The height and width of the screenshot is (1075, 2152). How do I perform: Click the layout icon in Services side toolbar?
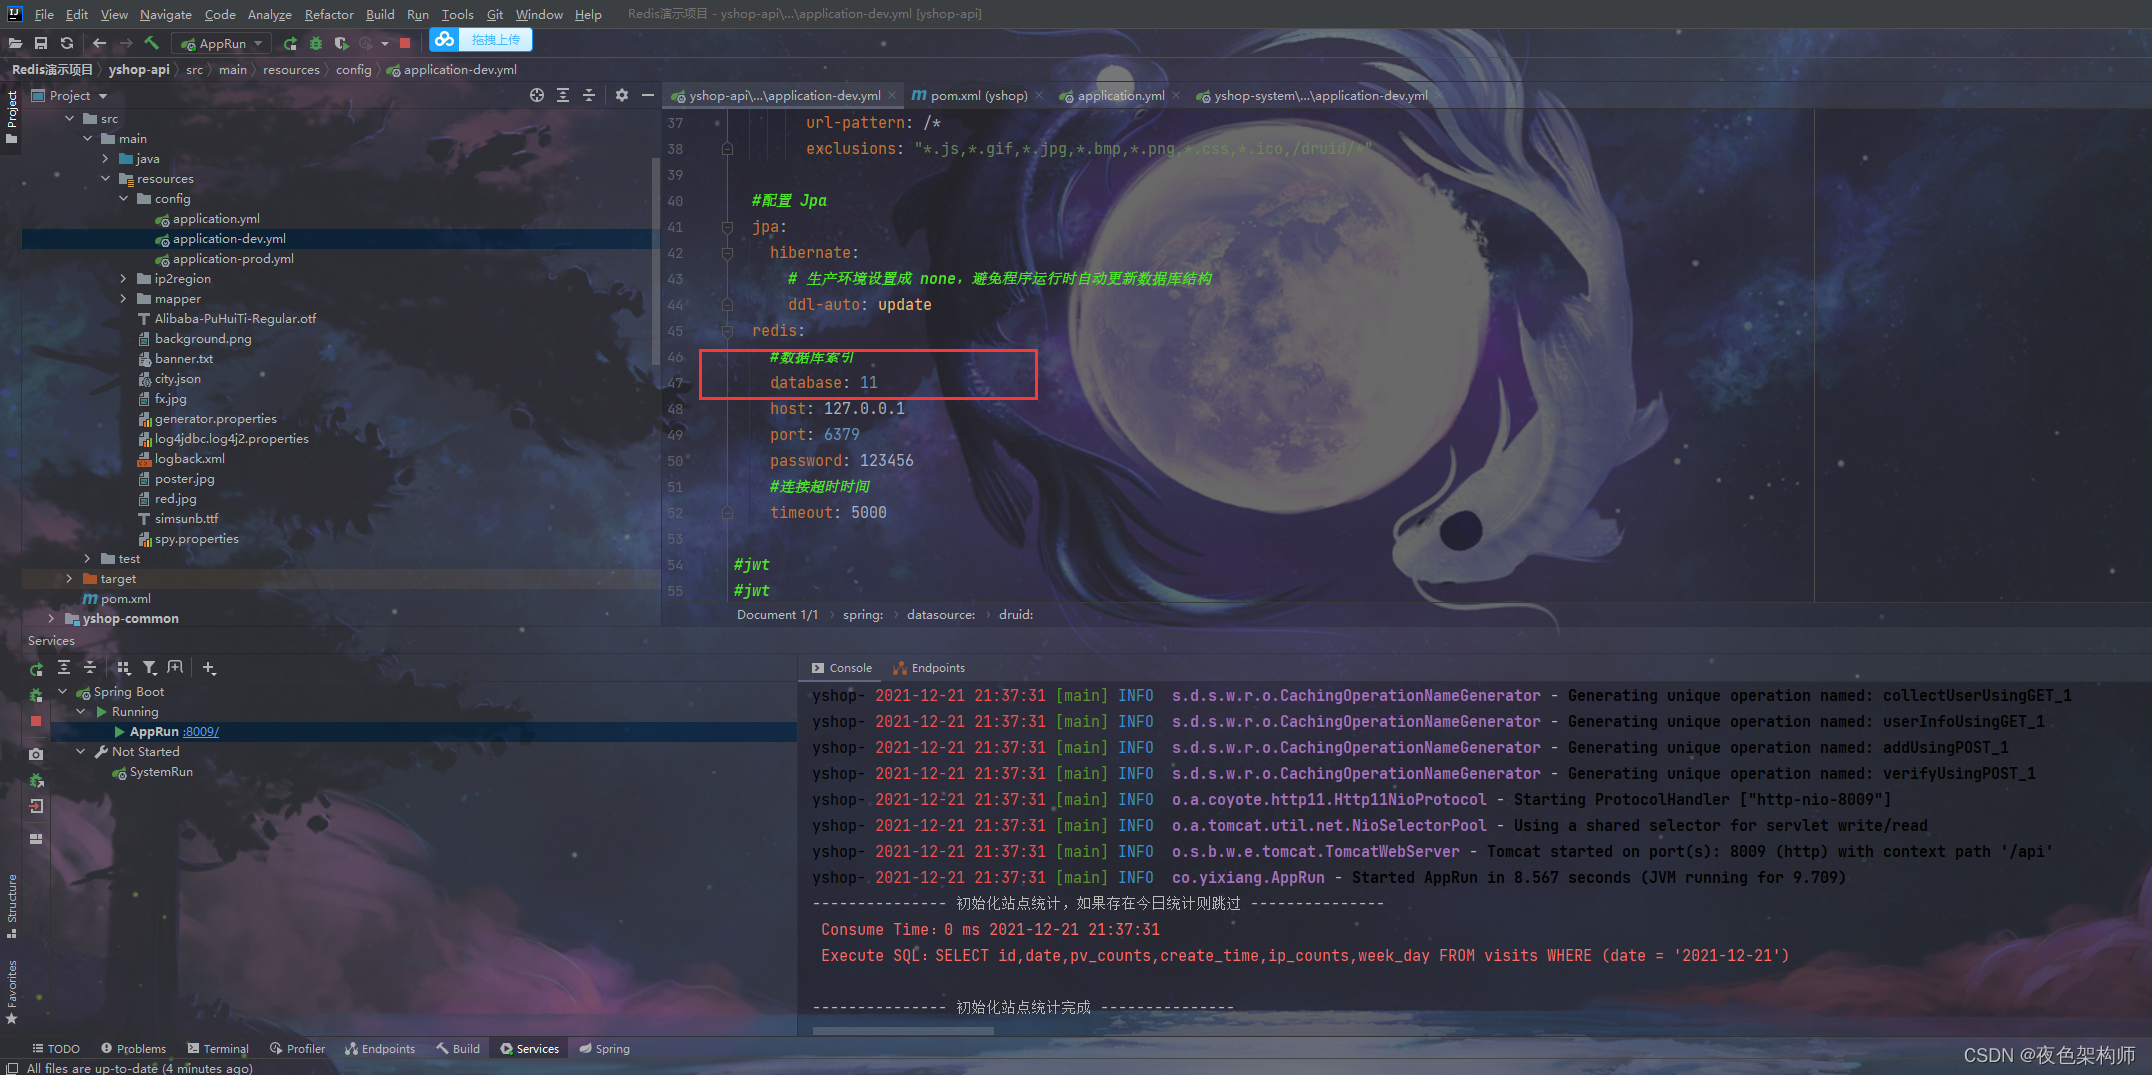(x=36, y=839)
